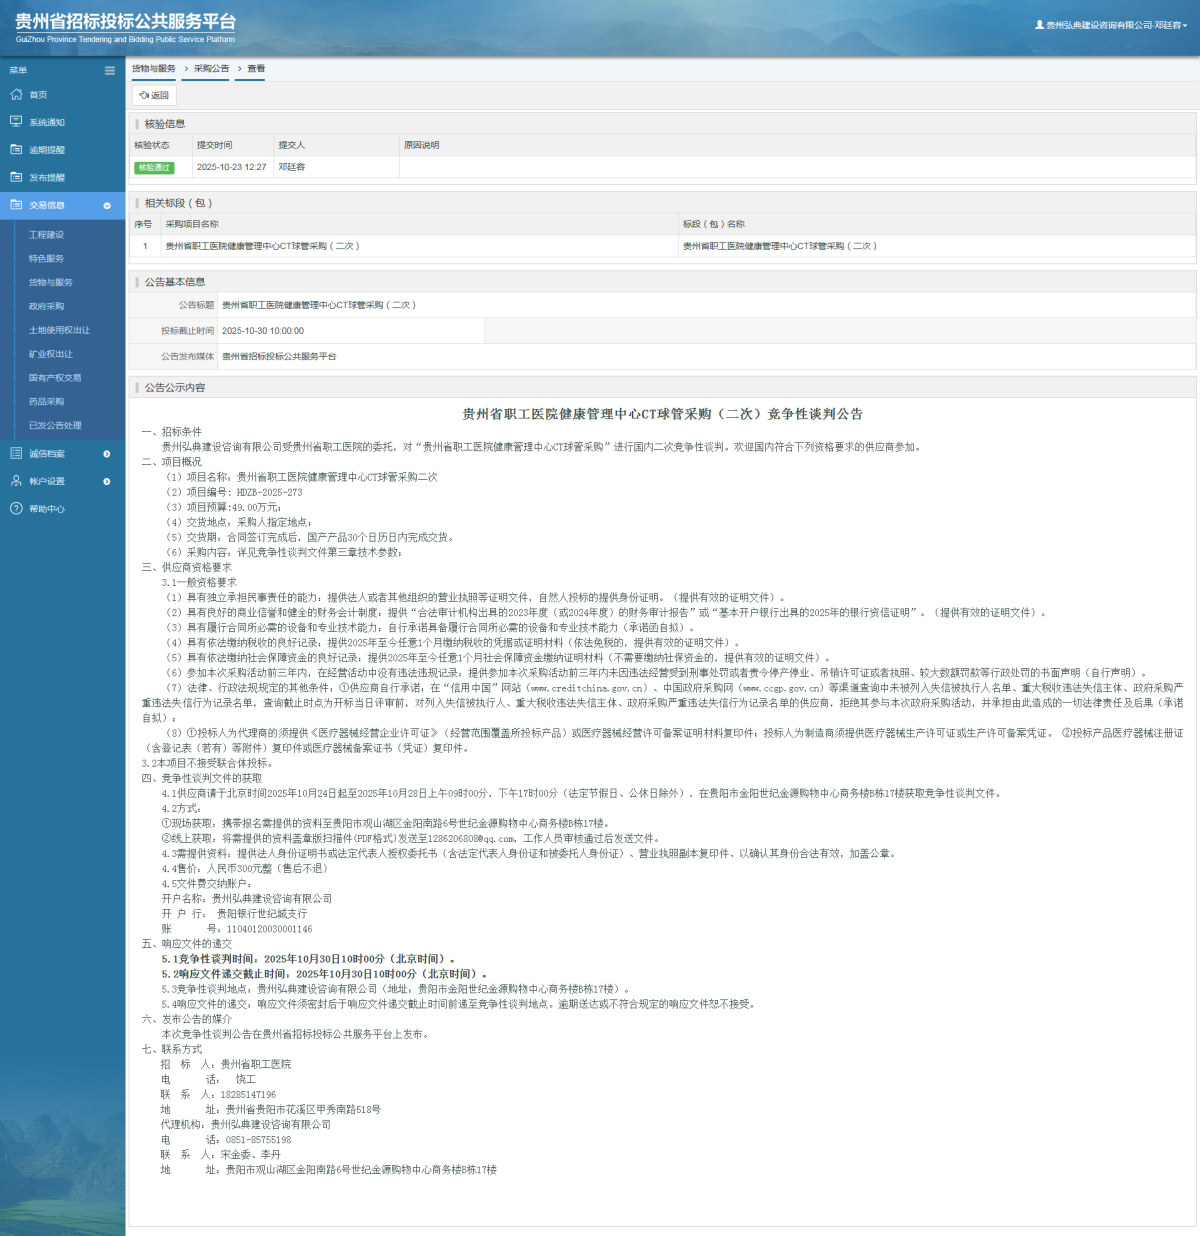Open 系统通知 monitor icon in sidebar
Viewport: 1200px width, 1236px height.
click(16, 122)
